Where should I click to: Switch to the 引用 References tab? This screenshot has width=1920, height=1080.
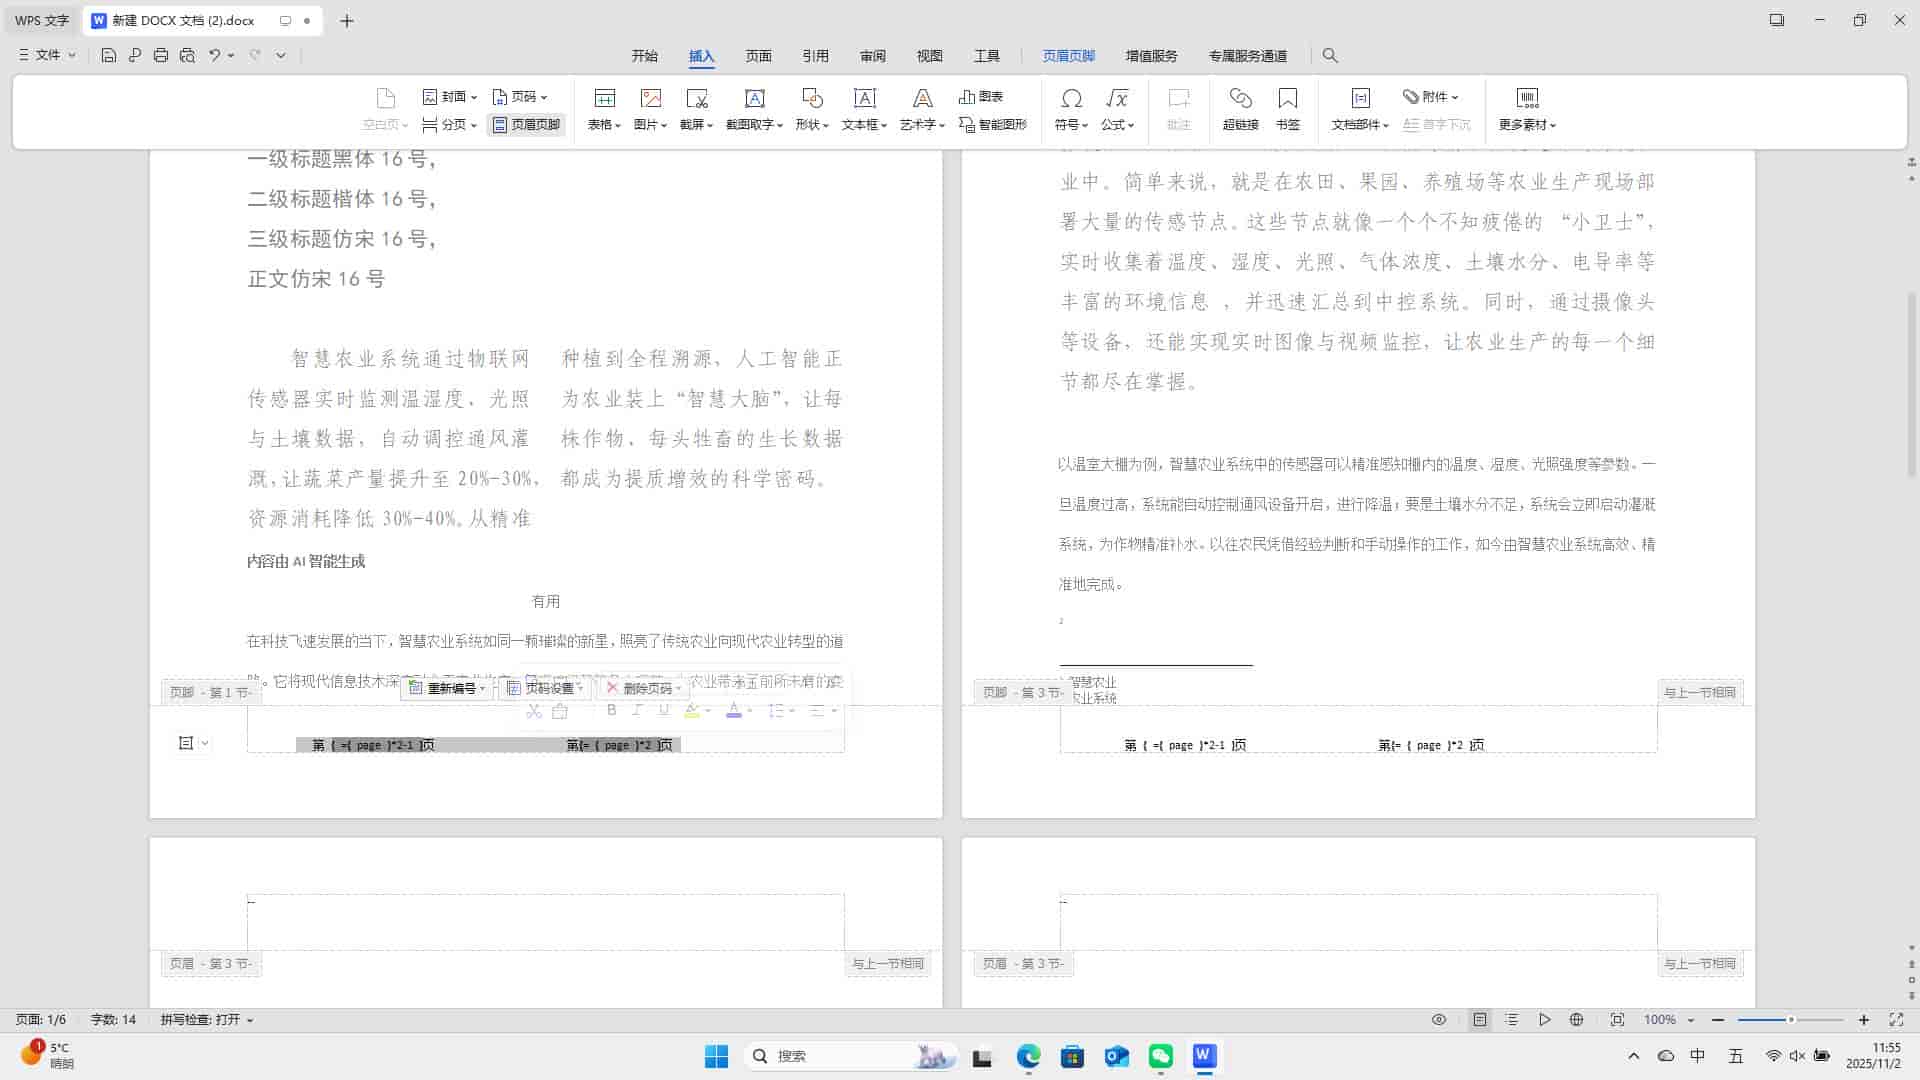816,56
